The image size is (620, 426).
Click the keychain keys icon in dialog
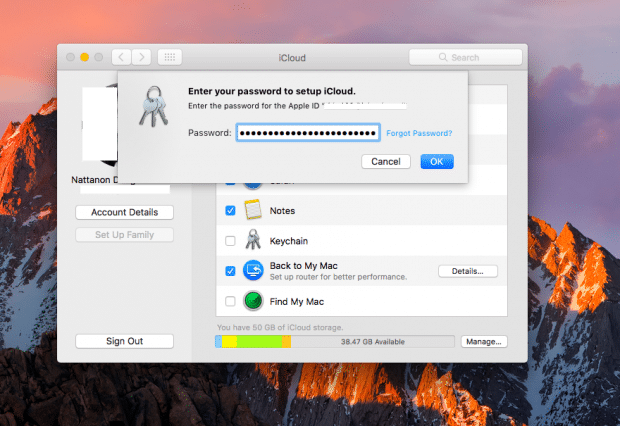(153, 107)
